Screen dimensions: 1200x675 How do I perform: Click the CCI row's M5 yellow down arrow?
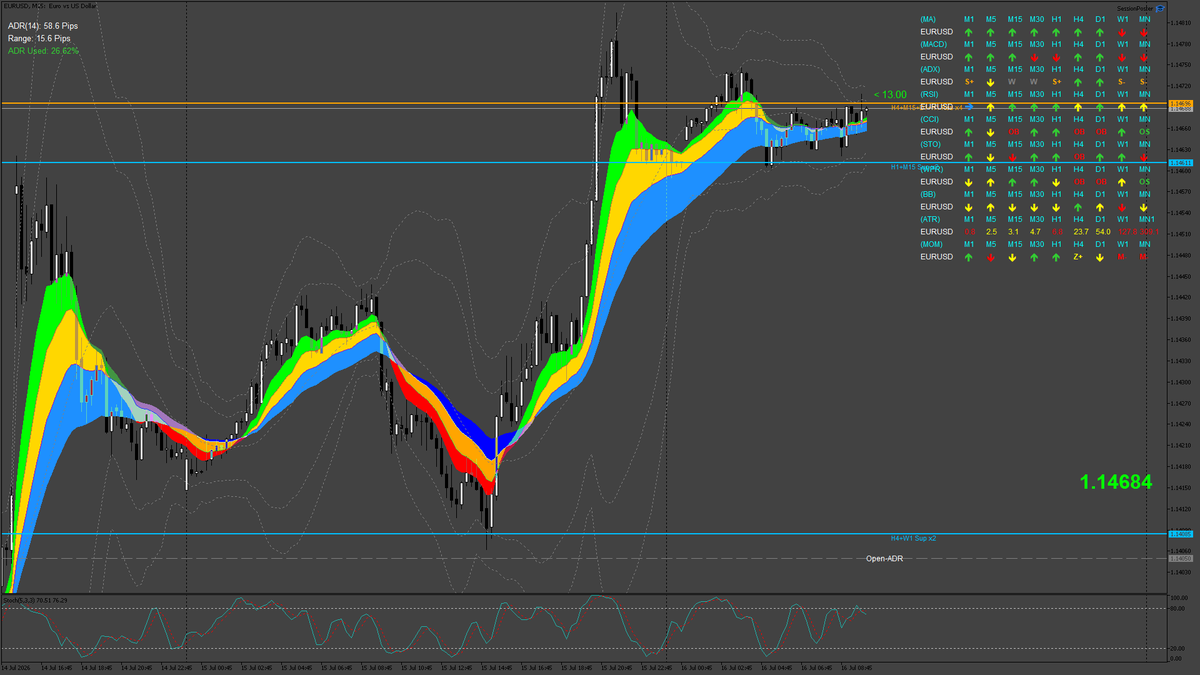tap(991, 132)
